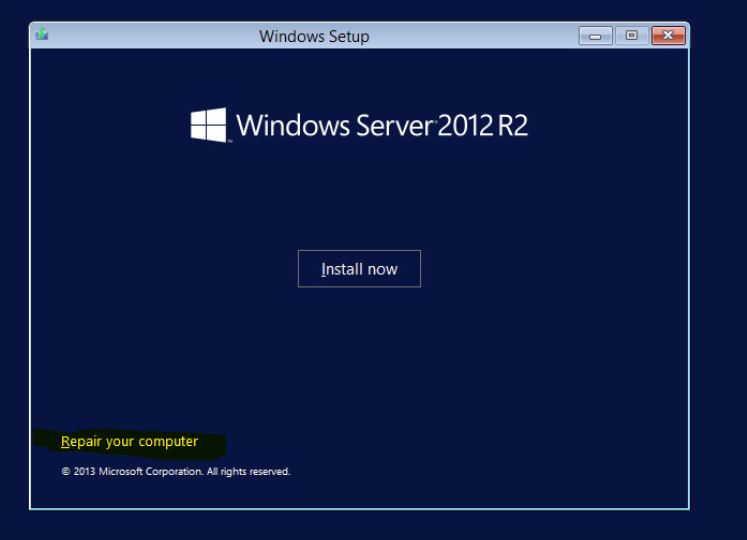Viewport: 747px width, 540px height.
Task: Maximize the Windows Setup window
Action: click(x=632, y=36)
